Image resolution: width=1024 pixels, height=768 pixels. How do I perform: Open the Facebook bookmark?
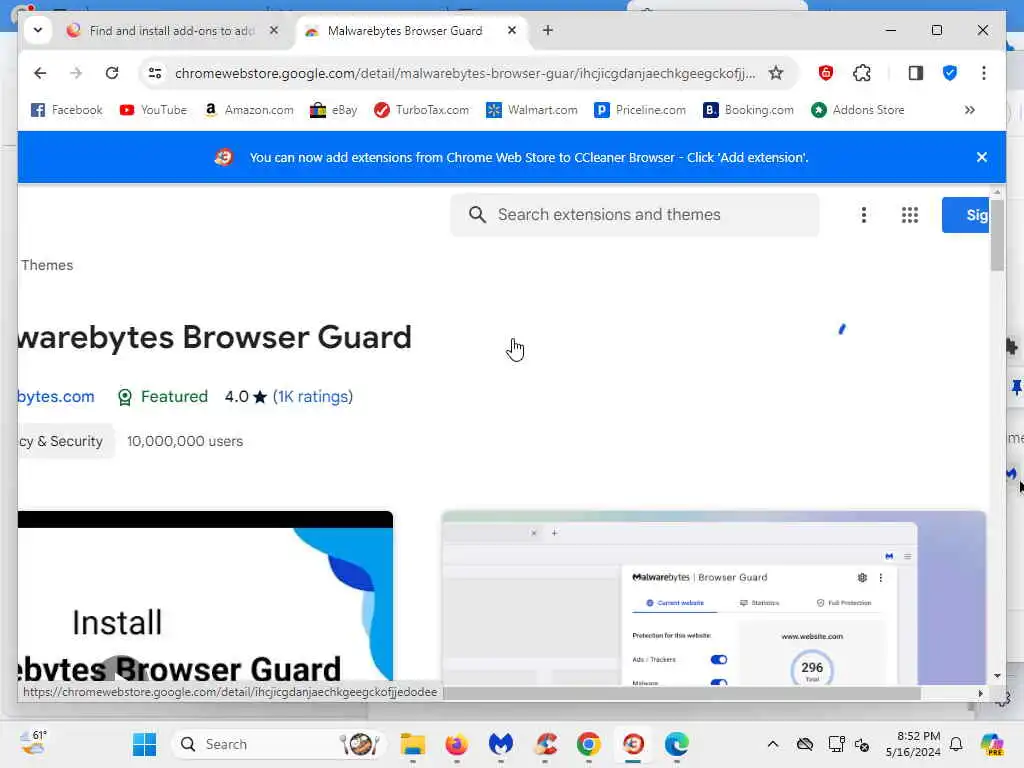pyautogui.click(x=67, y=110)
